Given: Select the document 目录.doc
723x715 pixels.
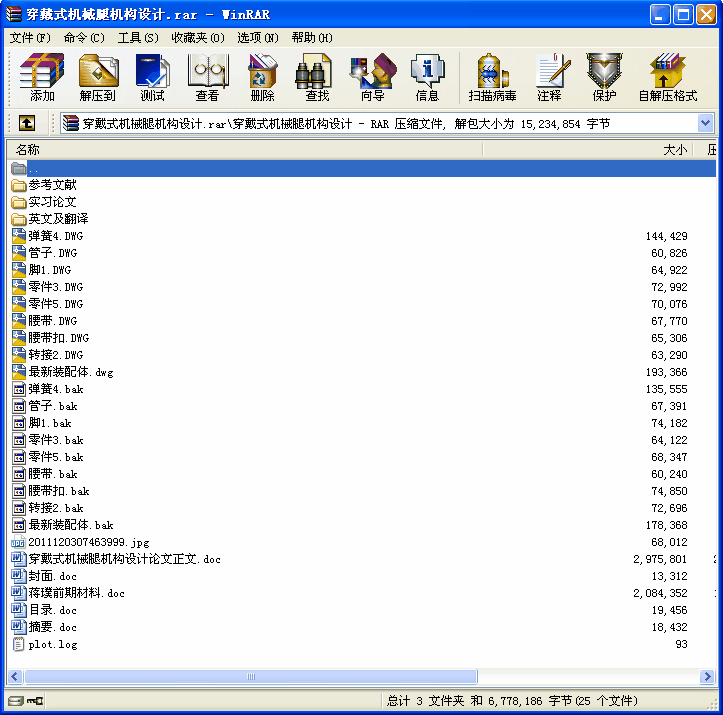Looking at the screenshot, I should tap(44, 610).
